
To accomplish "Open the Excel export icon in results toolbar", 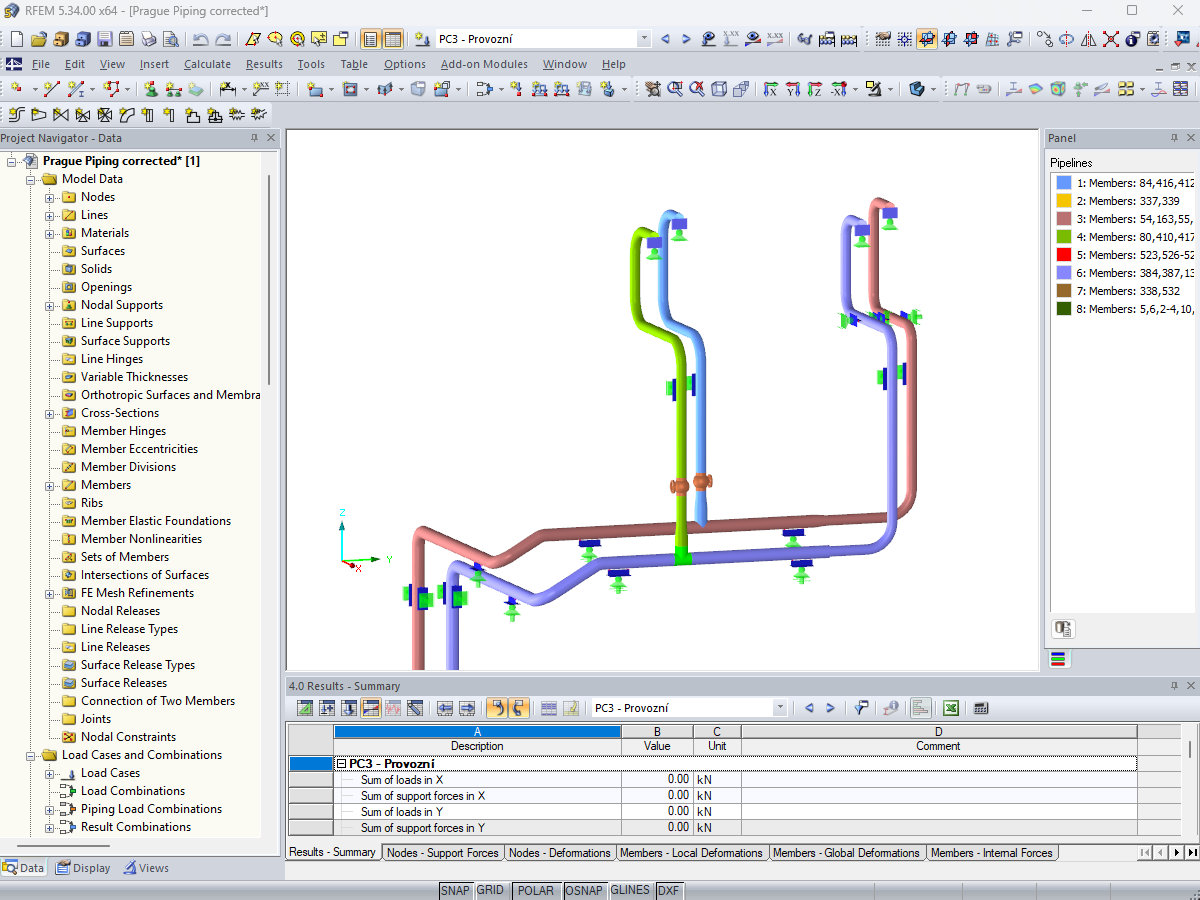I will click(950, 707).
